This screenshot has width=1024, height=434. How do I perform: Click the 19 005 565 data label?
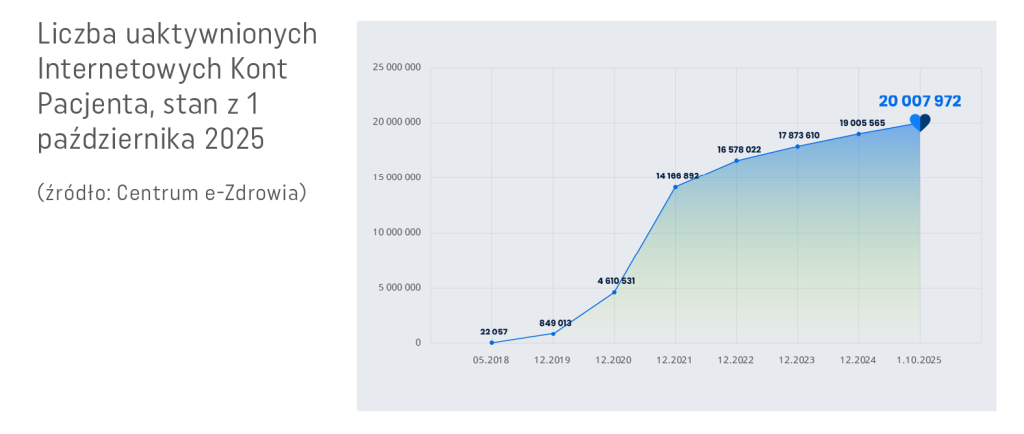pos(862,122)
